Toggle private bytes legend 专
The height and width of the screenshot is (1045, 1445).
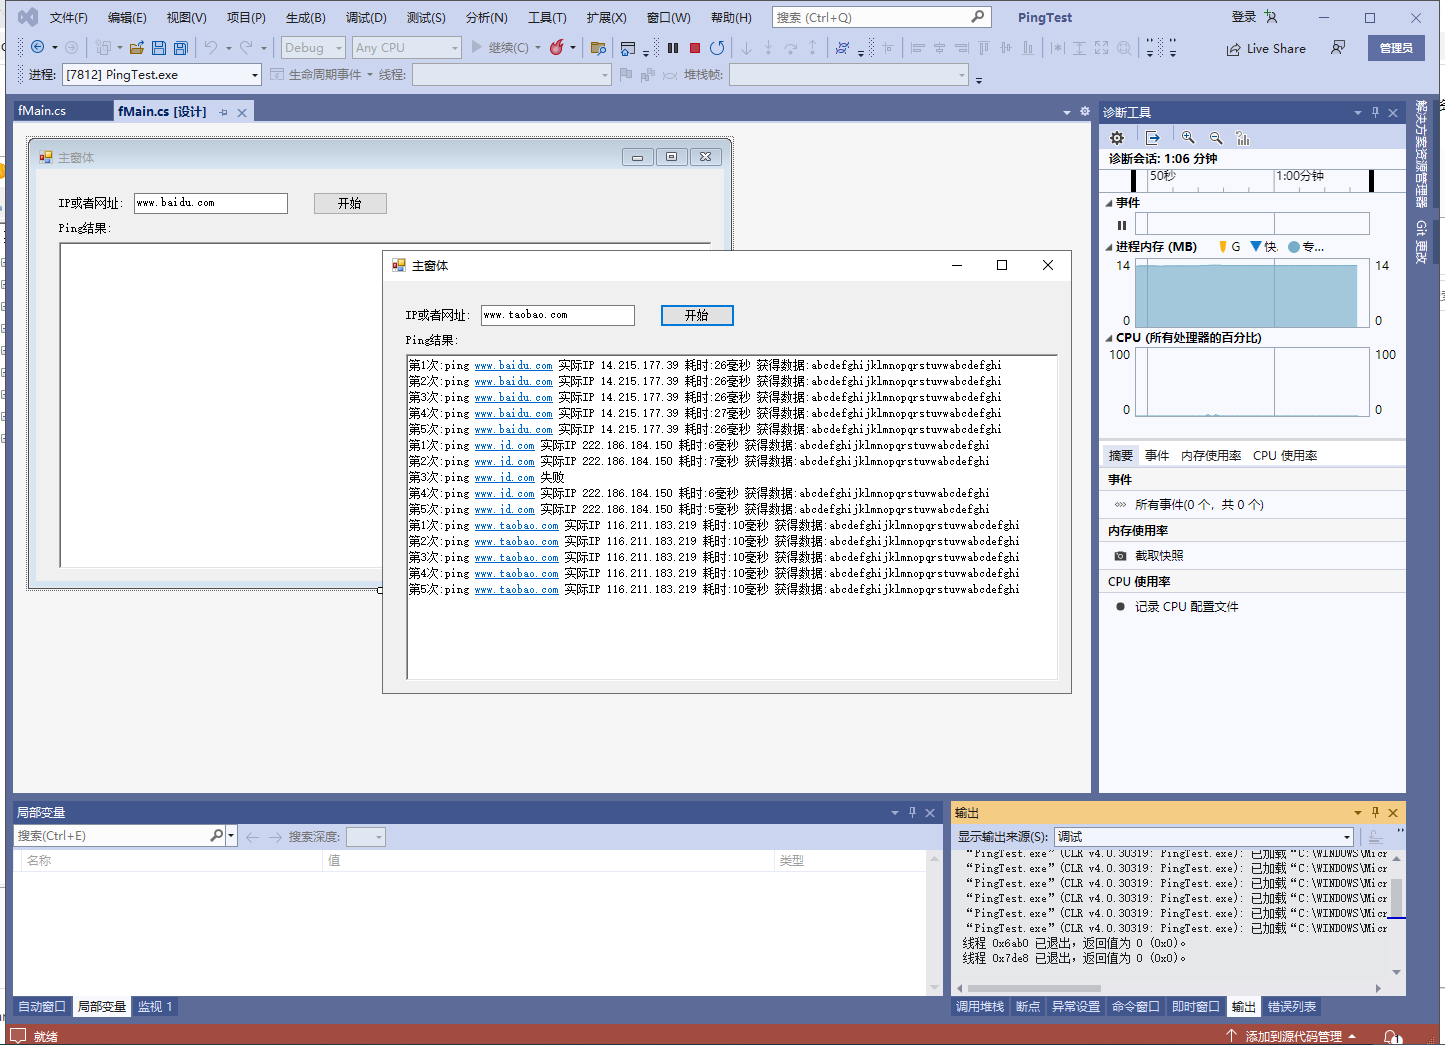(x=1306, y=247)
